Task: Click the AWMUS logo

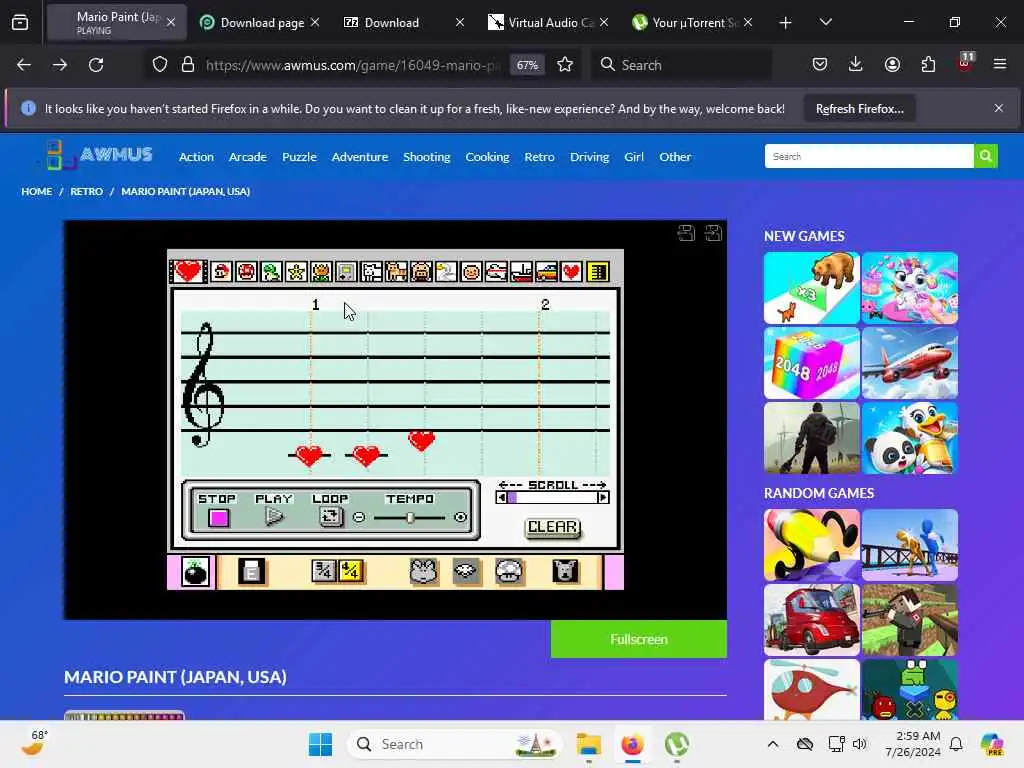Action: pyautogui.click(x=98, y=155)
